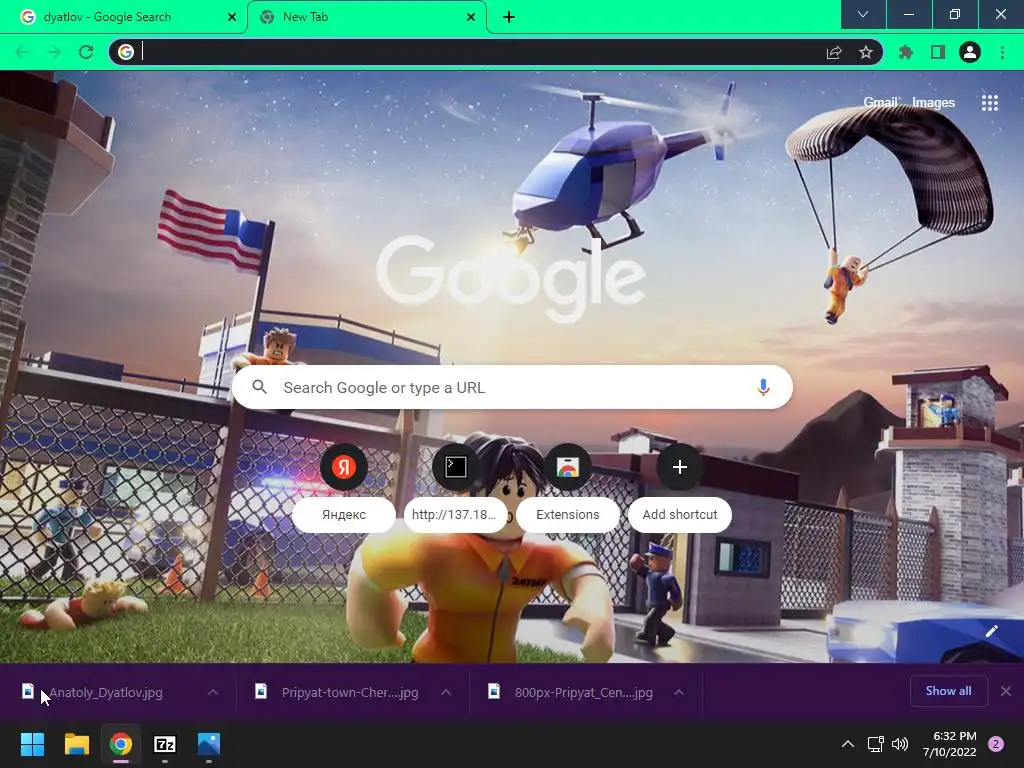Open the Gmail link
Image resolution: width=1024 pixels, height=768 pixels.
(x=880, y=103)
